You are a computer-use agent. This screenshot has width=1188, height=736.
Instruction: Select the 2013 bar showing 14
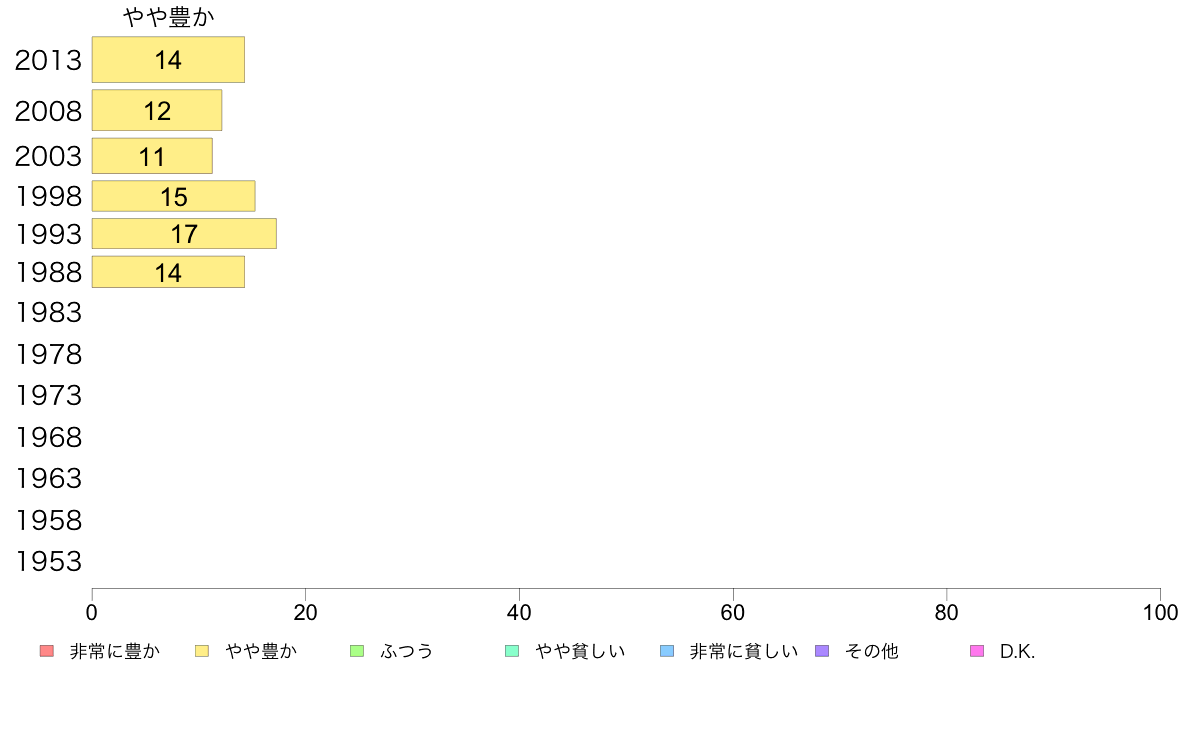[x=168, y=59]
